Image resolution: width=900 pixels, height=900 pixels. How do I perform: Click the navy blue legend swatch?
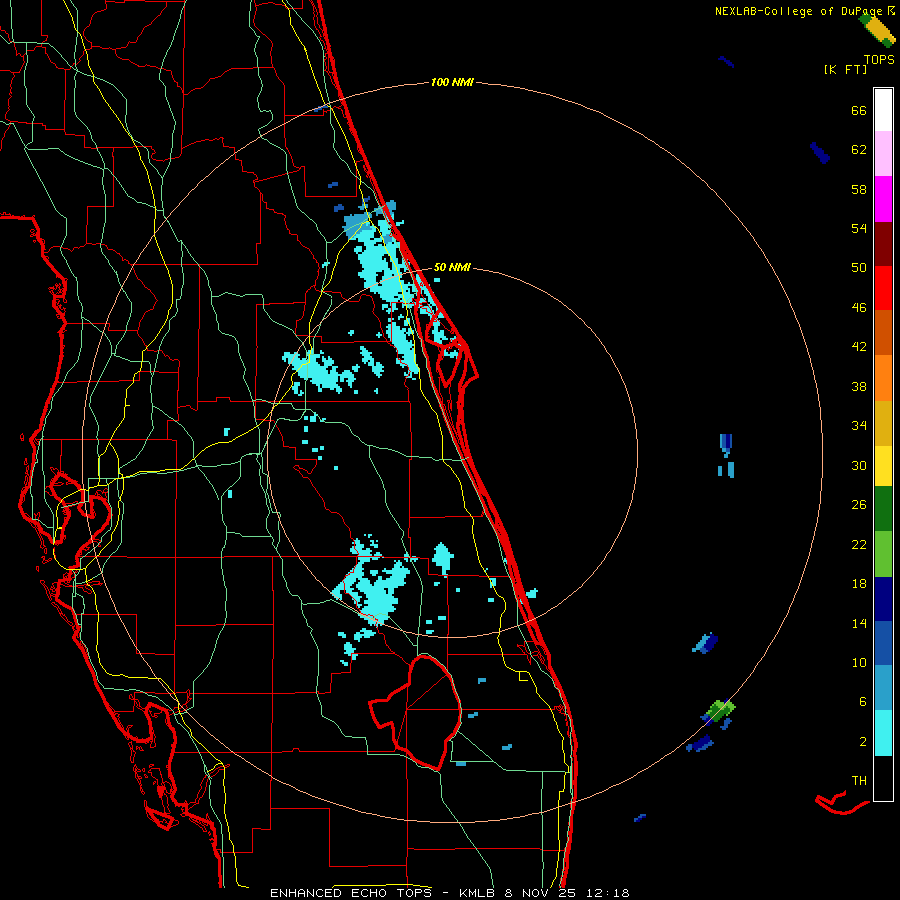point(883,599)
